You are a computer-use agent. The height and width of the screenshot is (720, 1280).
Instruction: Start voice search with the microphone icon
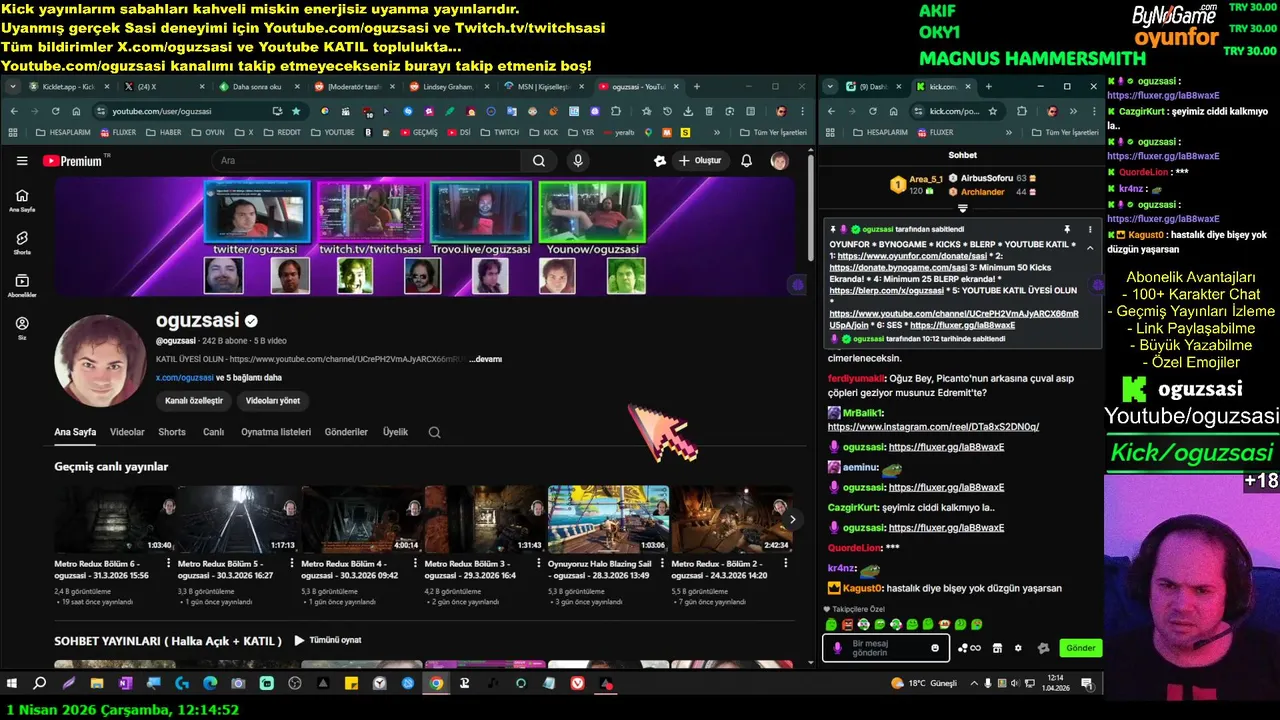[578, 161]
